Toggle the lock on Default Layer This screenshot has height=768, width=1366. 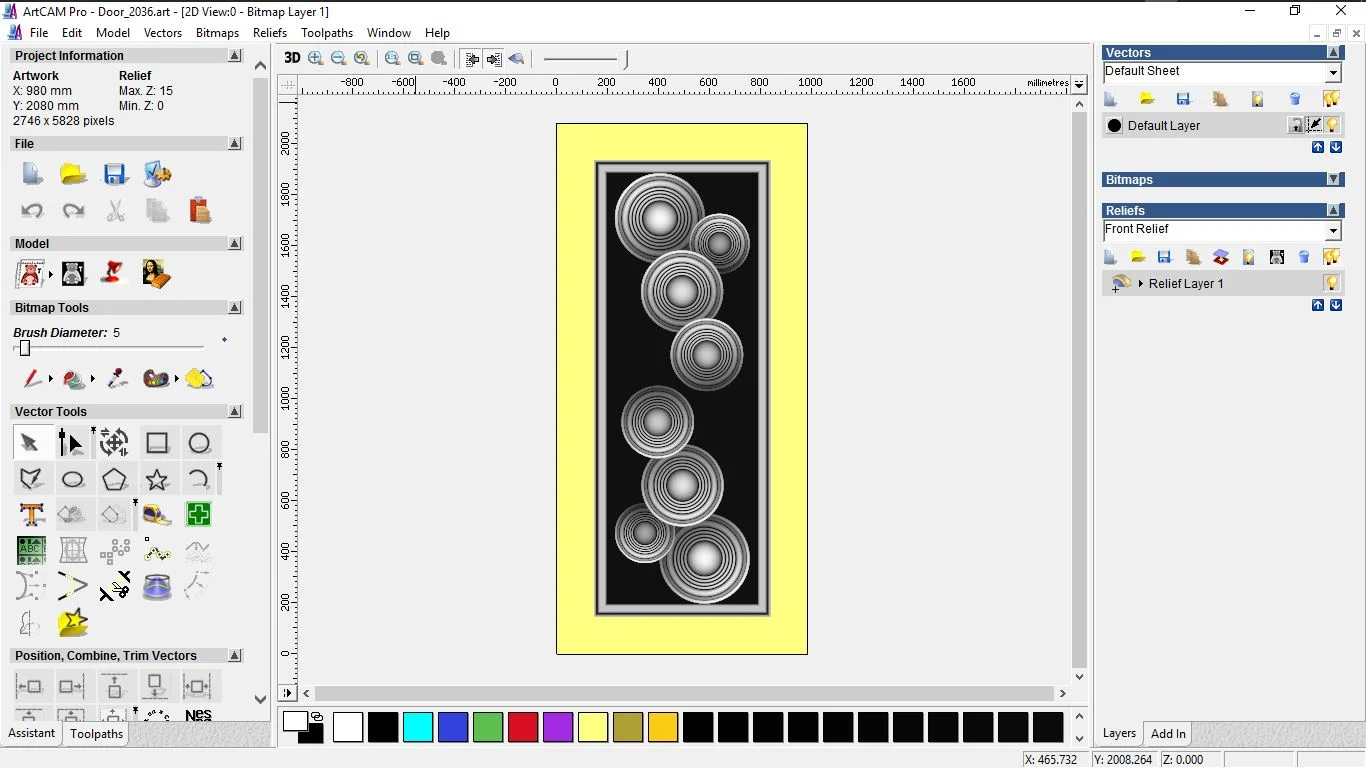[x=1295, y=125]
